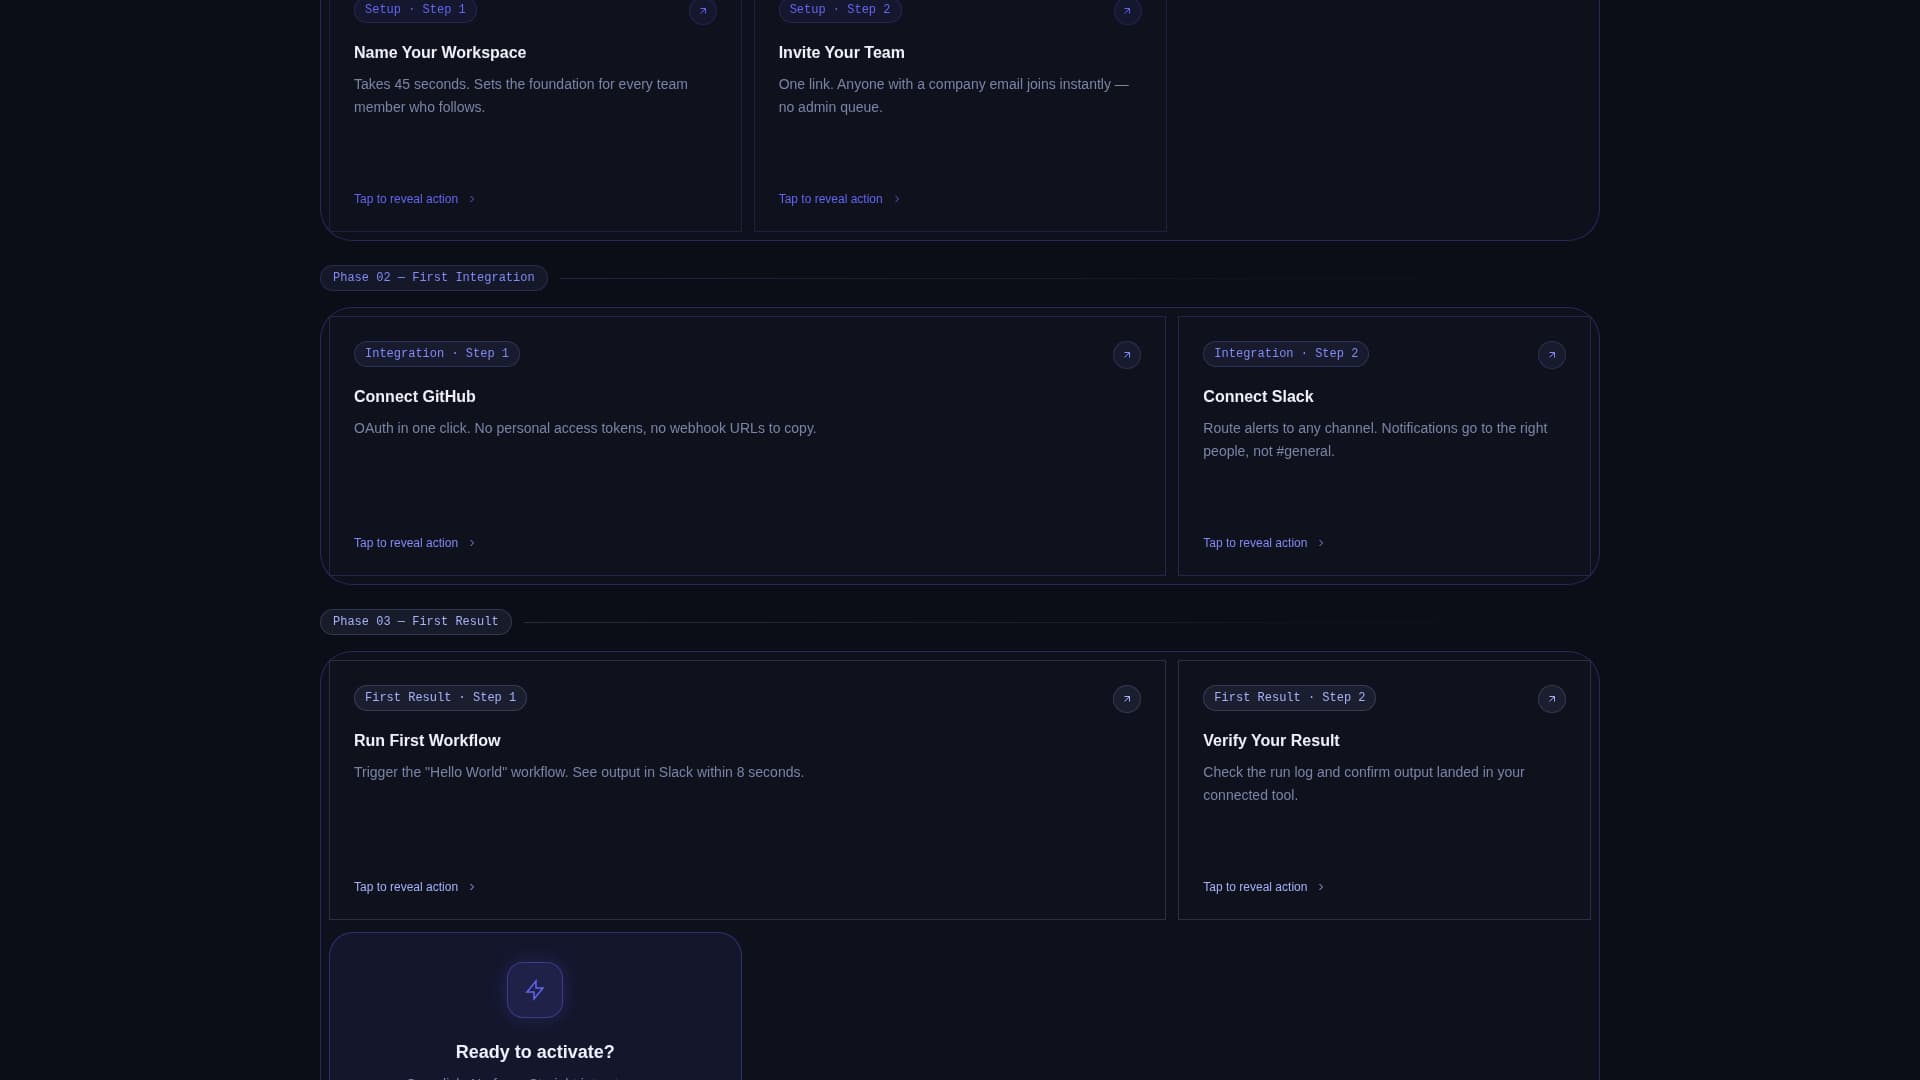This screenshot has height=1080, width=1920.
Task: Reveal action for Verify Your Result
Action: (1264, 887)
